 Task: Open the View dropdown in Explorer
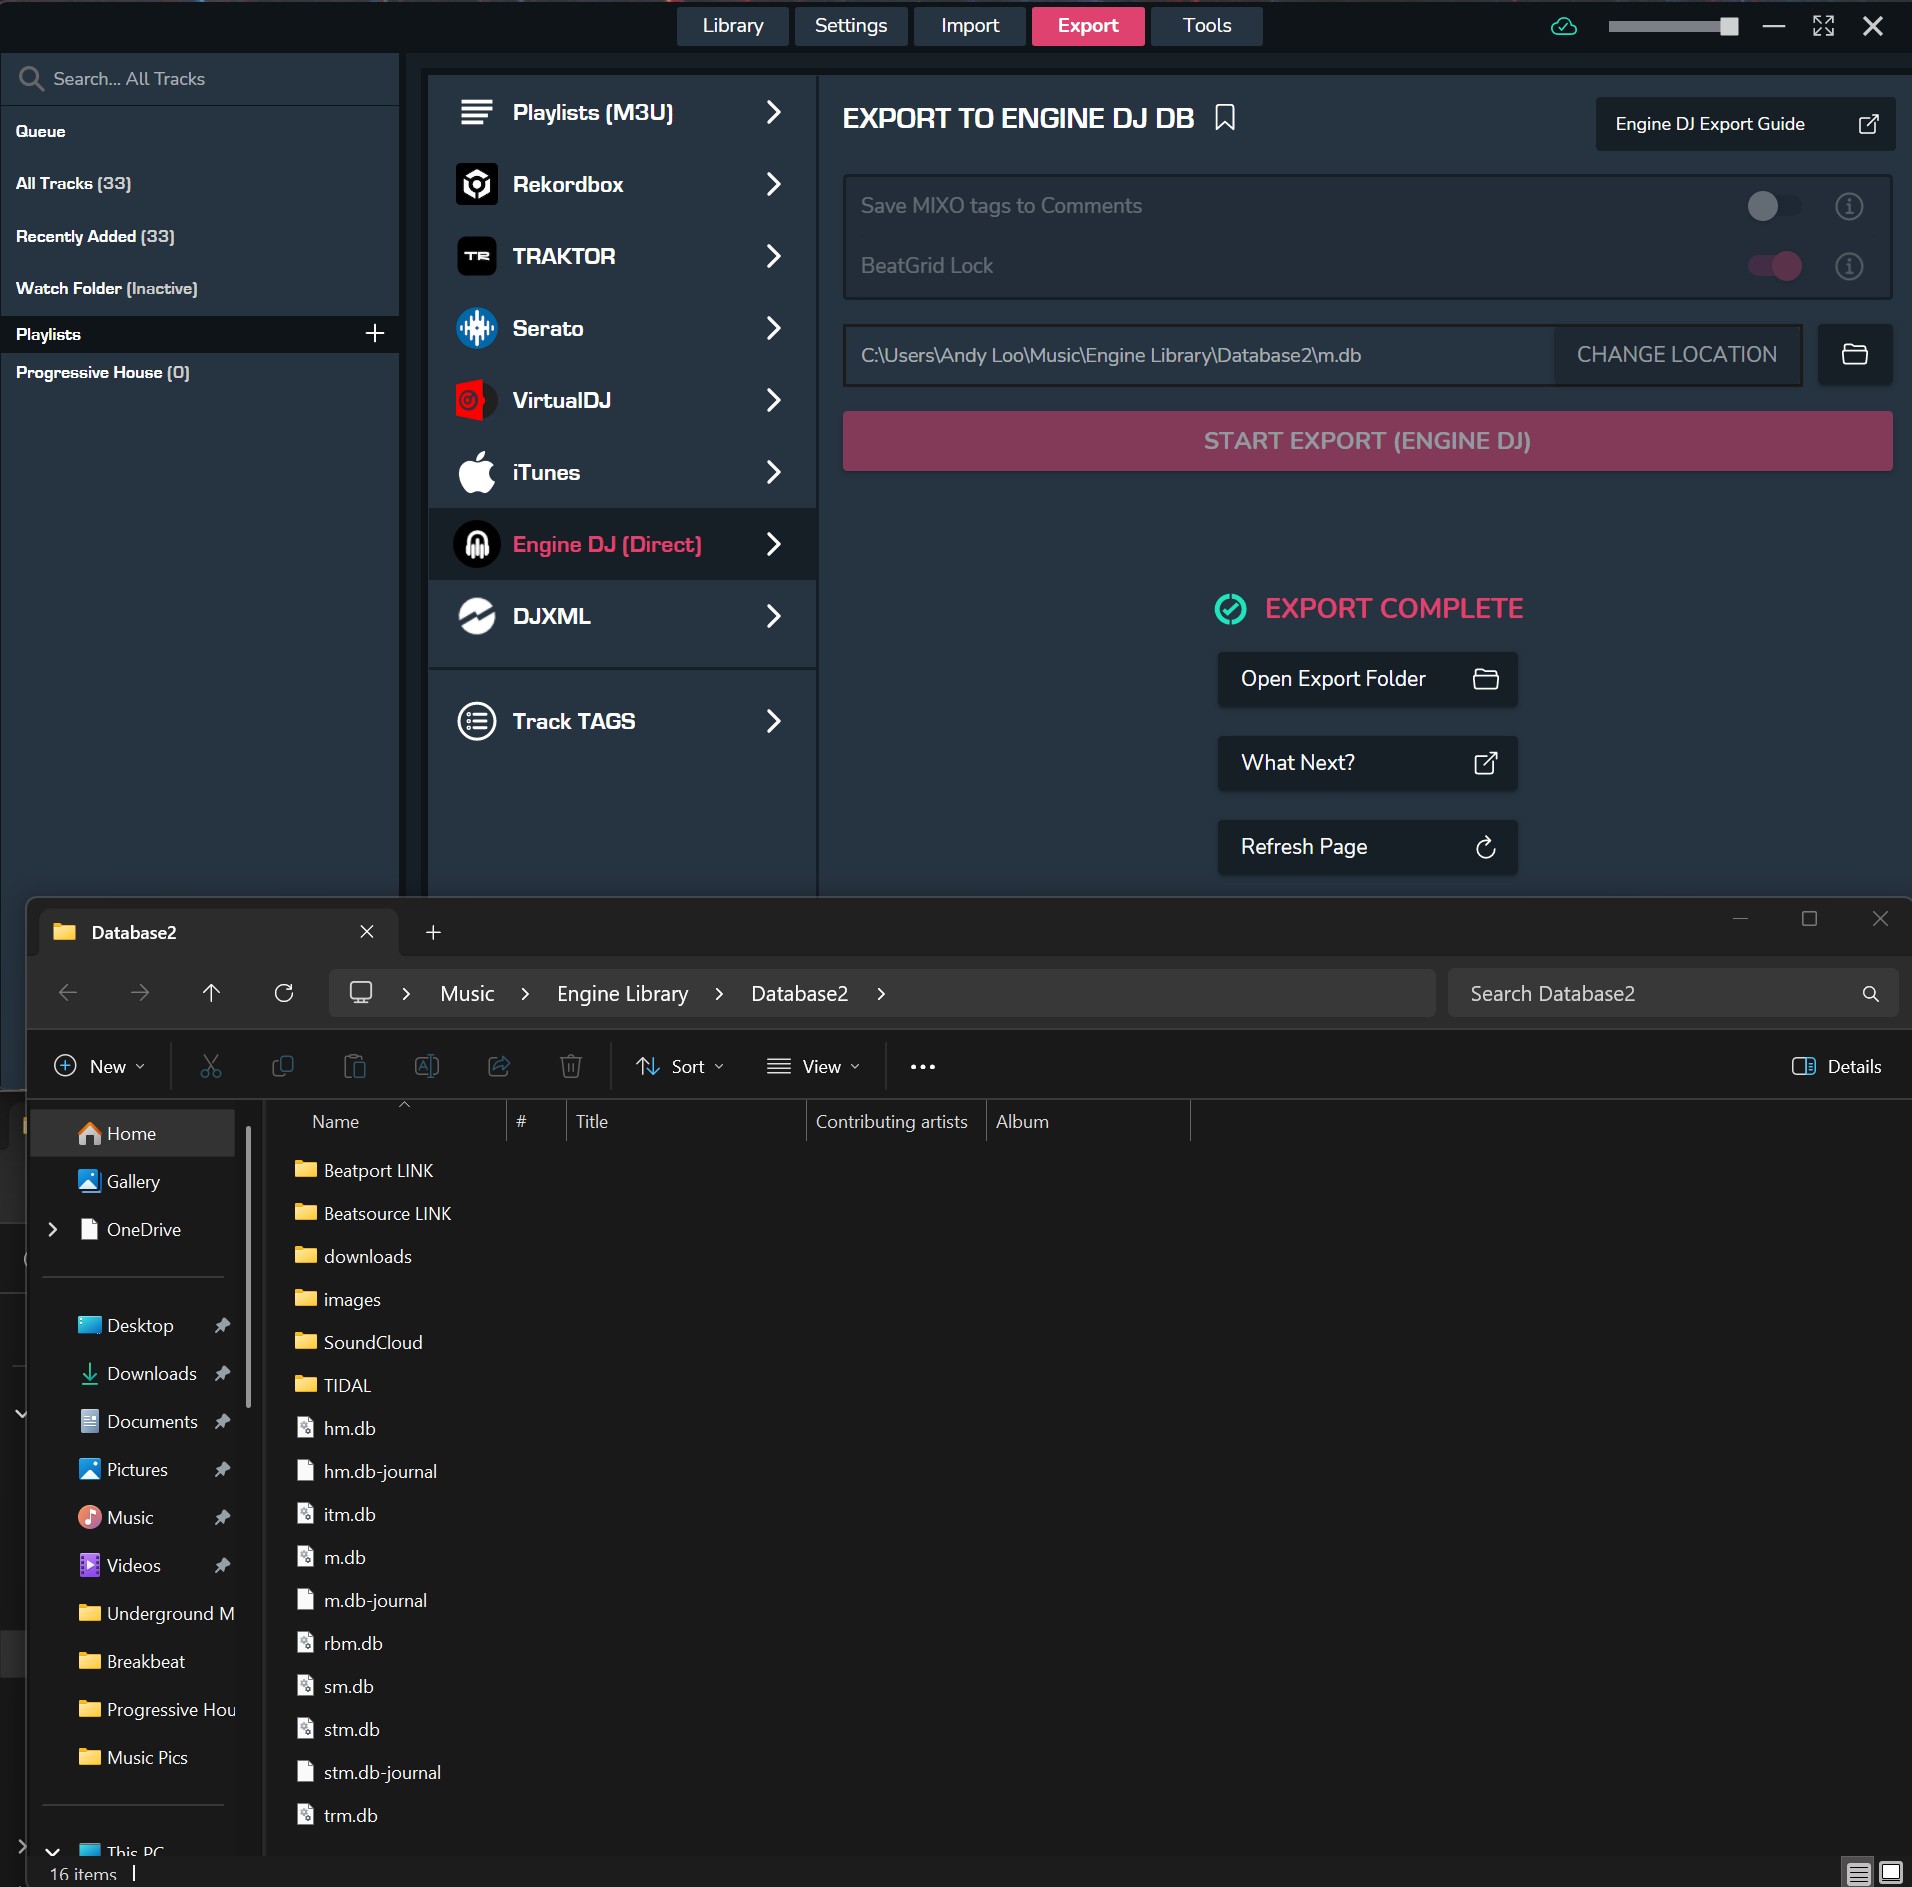813,1066
